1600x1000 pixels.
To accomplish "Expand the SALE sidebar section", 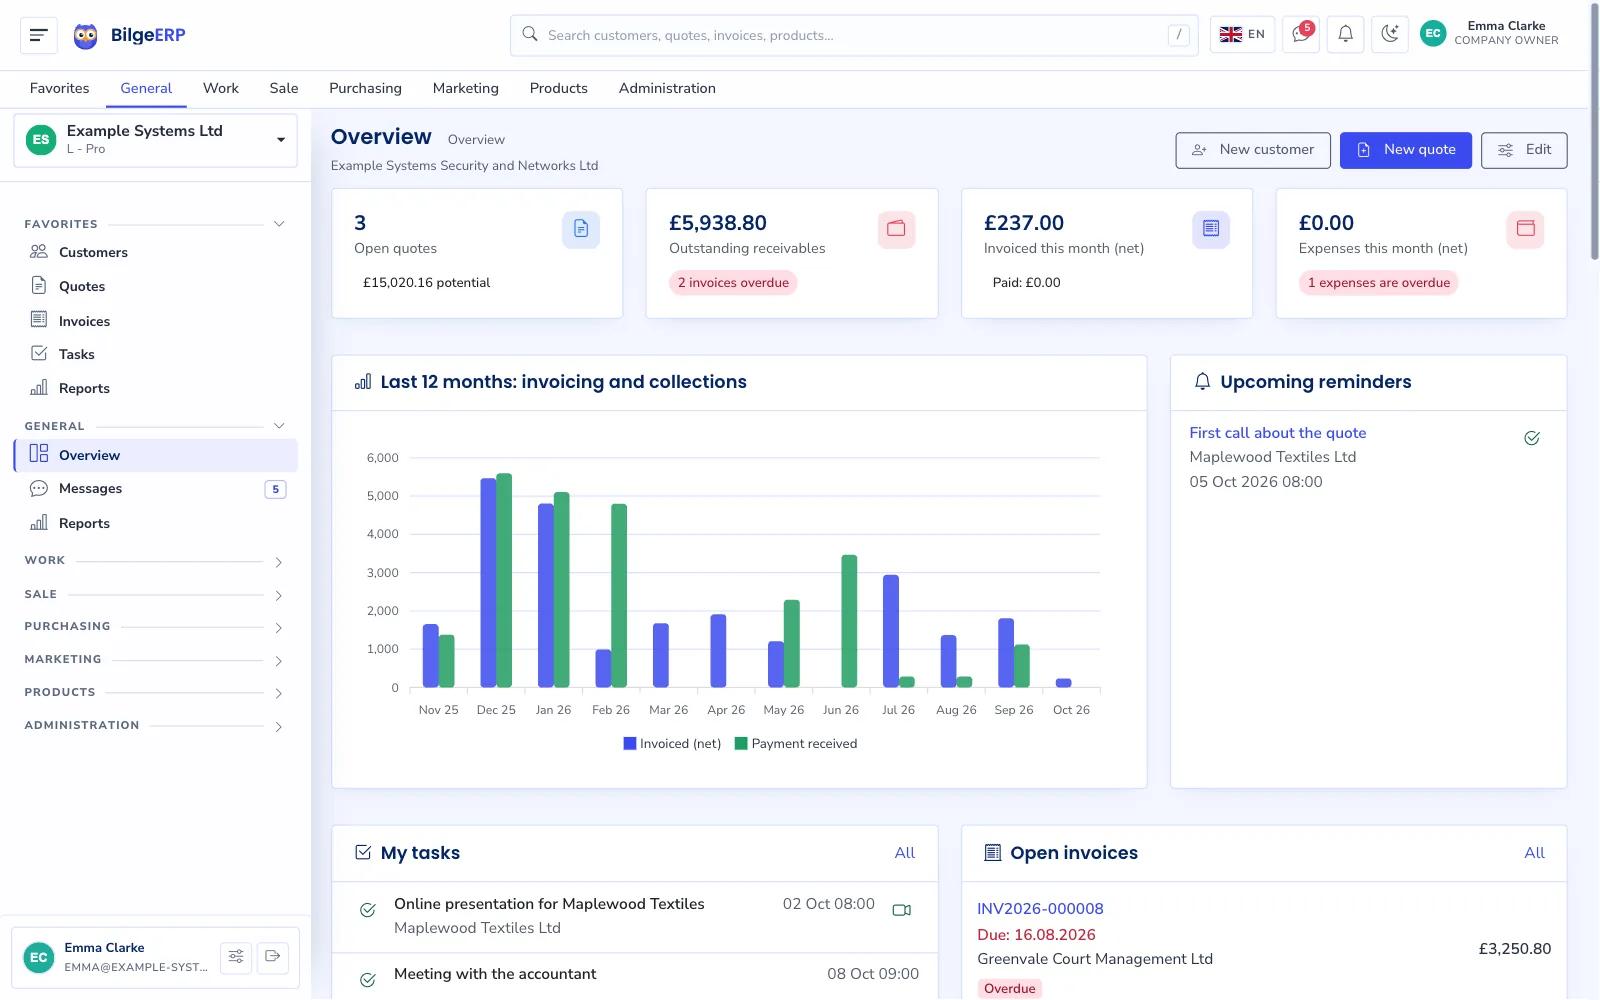I will [x=279, y=595].
